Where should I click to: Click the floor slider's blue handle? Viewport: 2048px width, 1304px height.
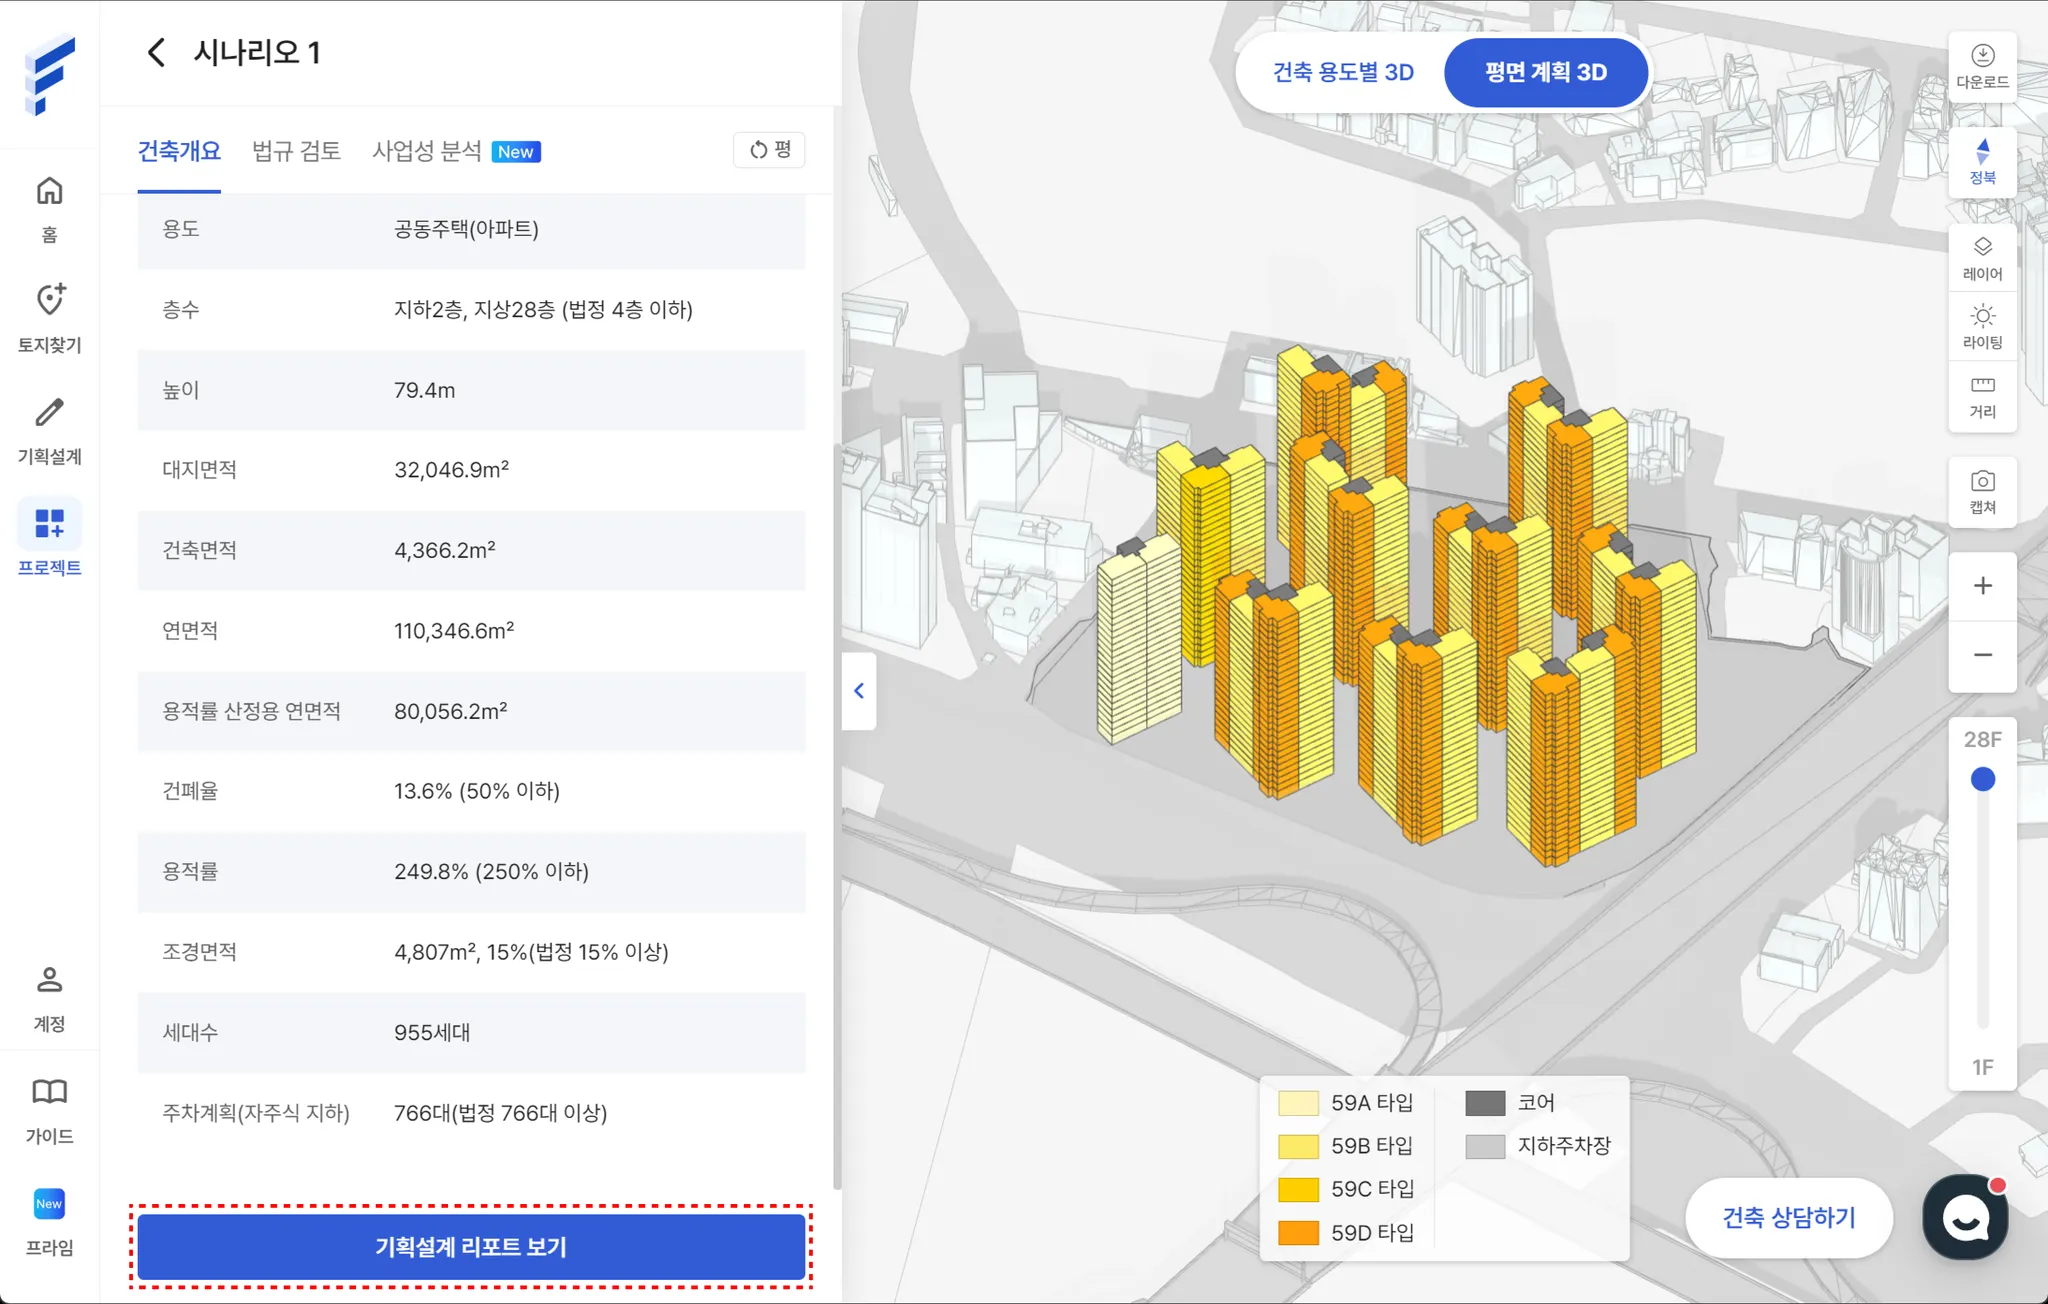click(x=1982, y=779)
